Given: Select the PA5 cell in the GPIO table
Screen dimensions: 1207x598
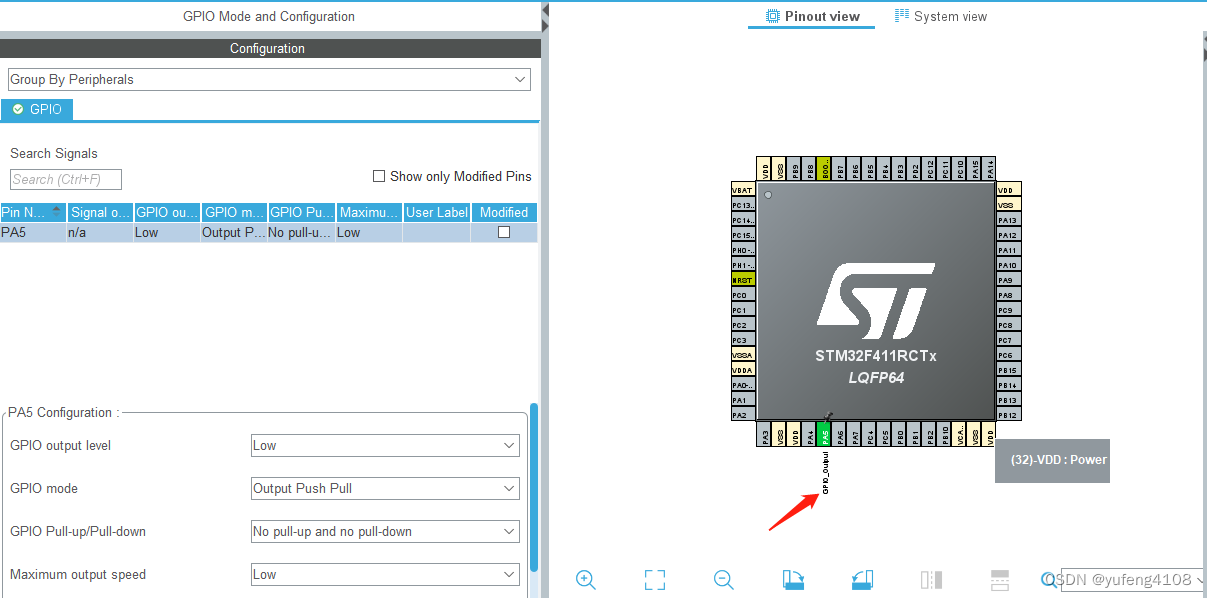Looking at the screenshot, I should [x=33, y=232].
